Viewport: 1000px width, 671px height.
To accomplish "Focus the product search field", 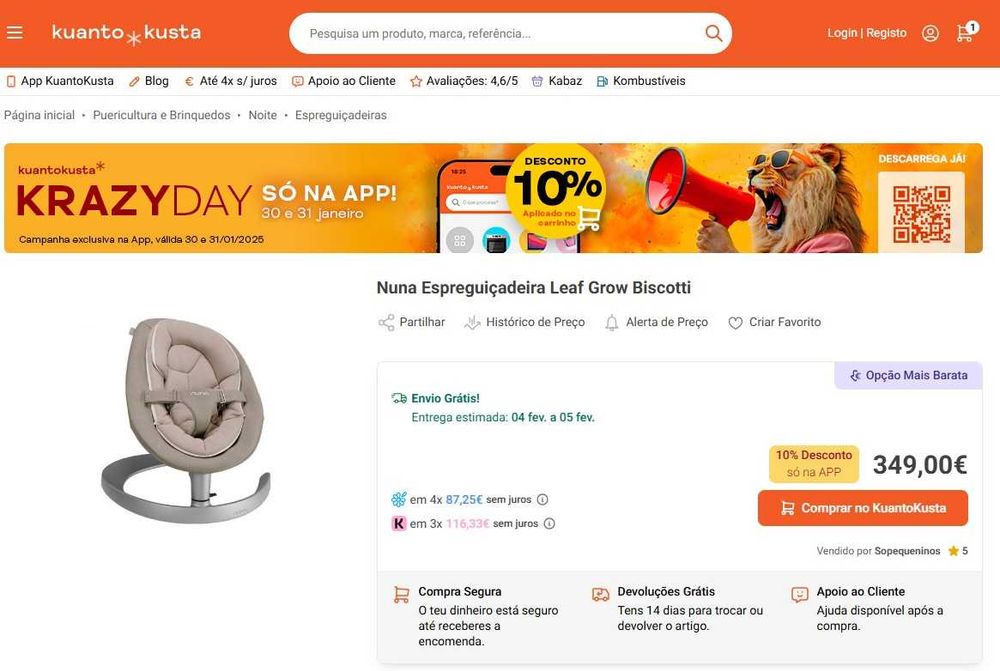I will point(500,34).
